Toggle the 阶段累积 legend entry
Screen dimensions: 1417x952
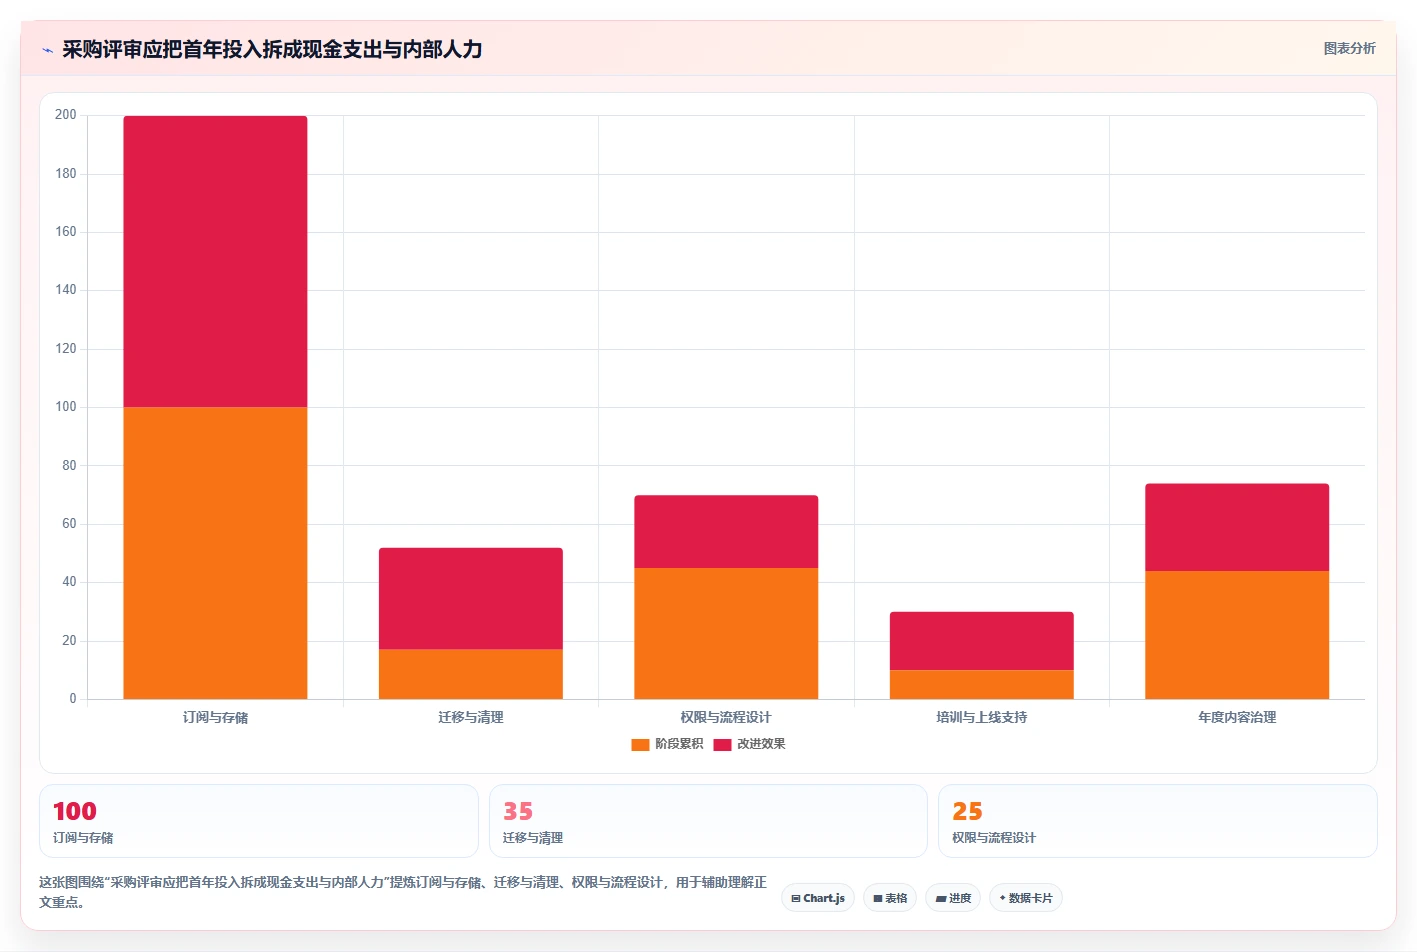click(667, 744)
